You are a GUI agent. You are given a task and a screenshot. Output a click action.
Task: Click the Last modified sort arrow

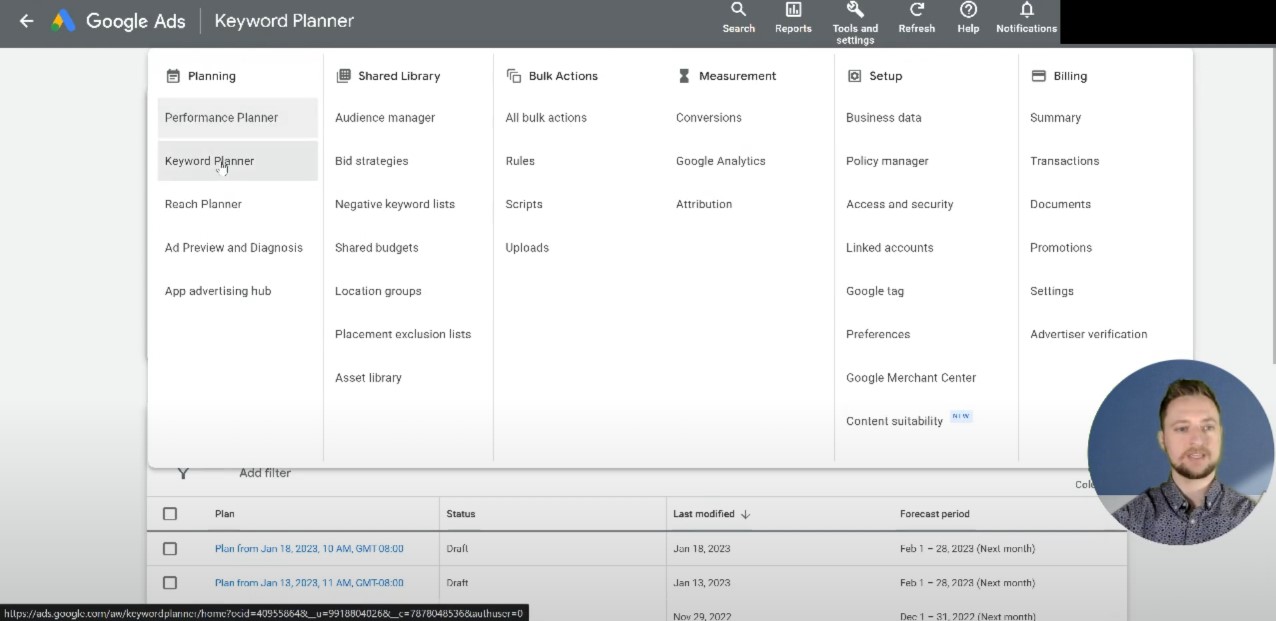click(745, 514)
